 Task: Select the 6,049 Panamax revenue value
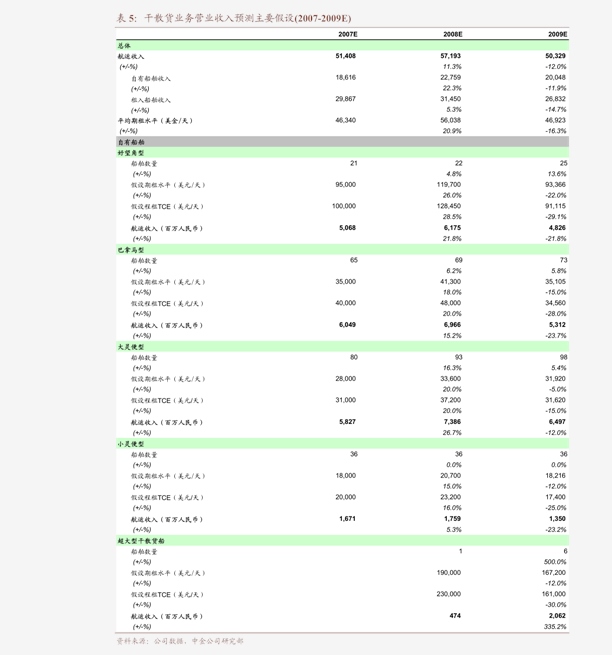pyautogui.click(x=347, y=325)
